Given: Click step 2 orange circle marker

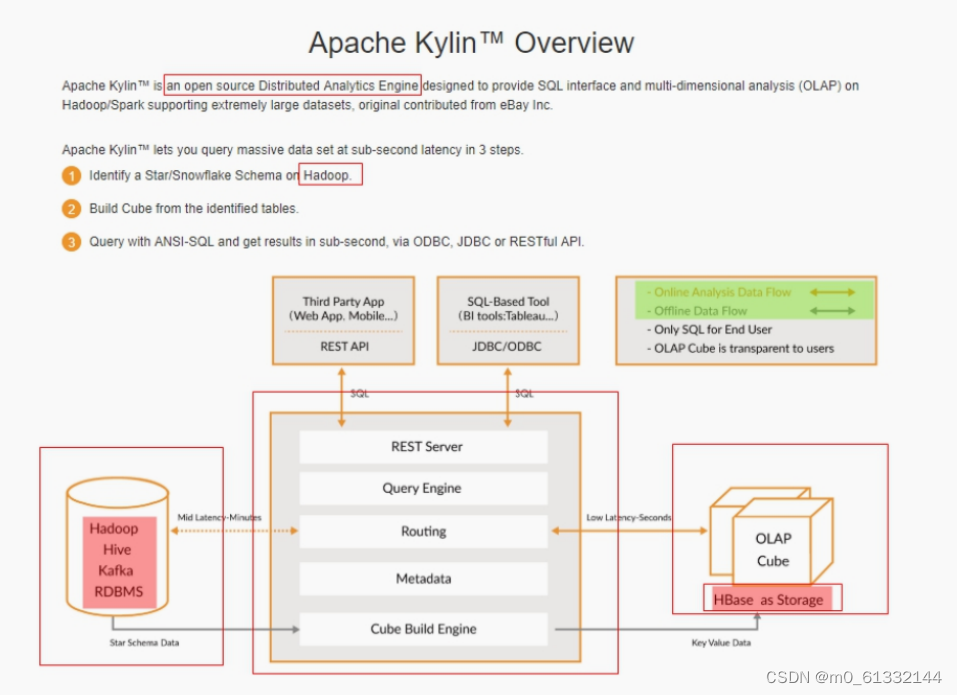Looking at the screenshot, I should pyautogui.click(x=71, y=208).
